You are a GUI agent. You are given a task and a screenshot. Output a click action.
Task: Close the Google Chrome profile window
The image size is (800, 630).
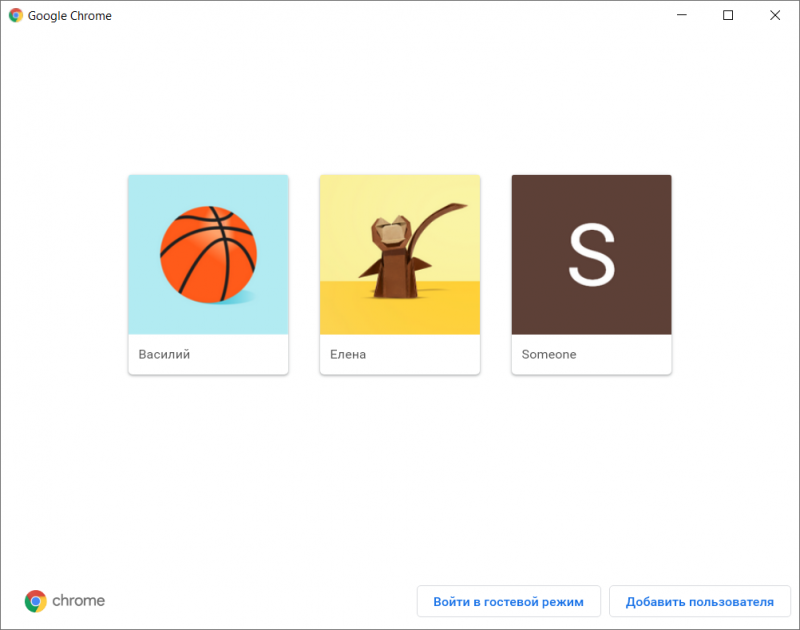[775, 15]
